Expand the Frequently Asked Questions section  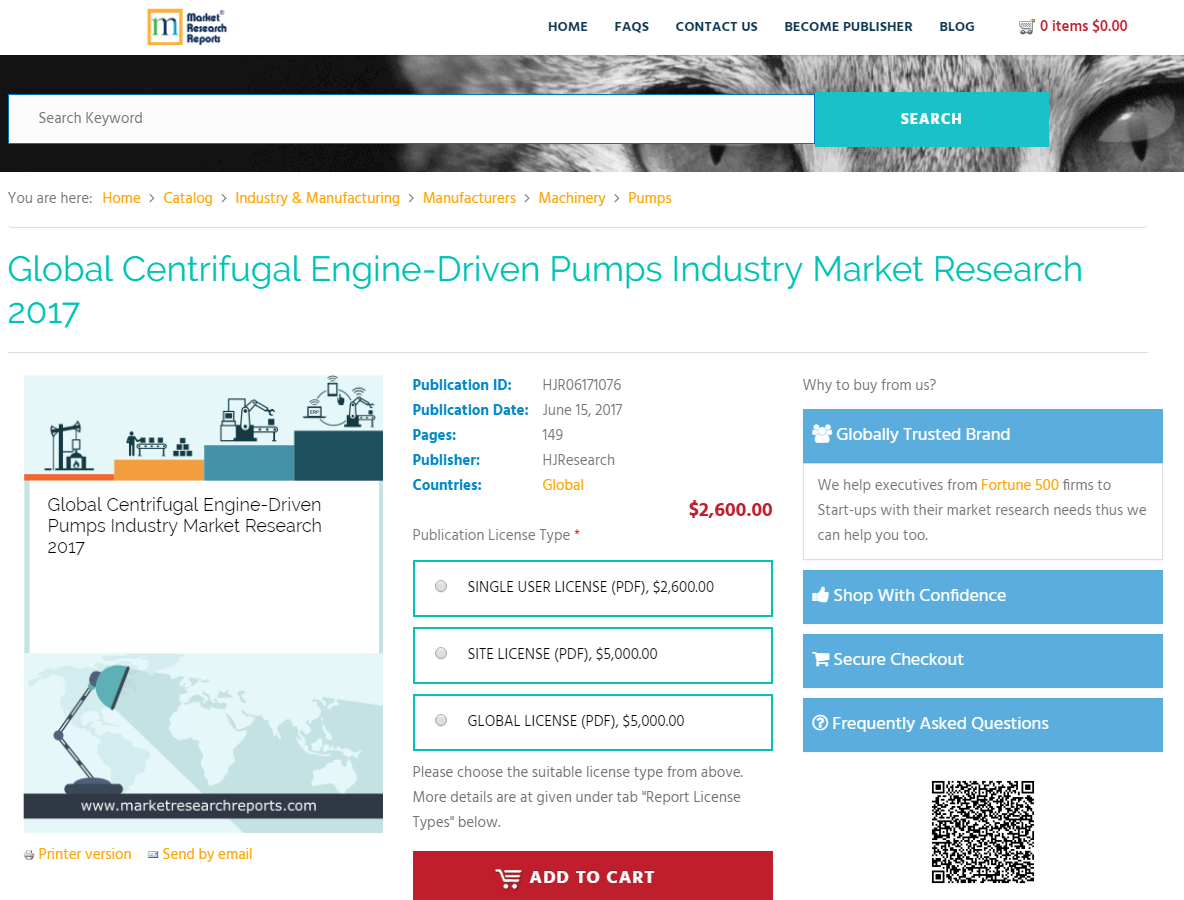pos(982,725)
